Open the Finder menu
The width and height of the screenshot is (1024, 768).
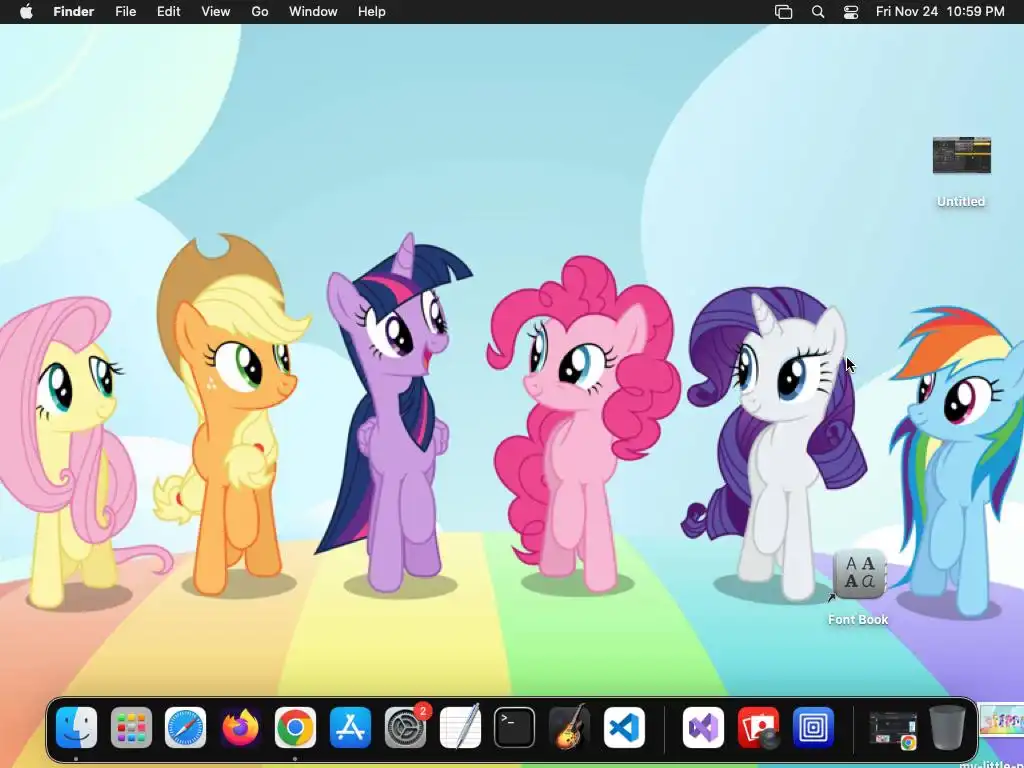point(74,12)
